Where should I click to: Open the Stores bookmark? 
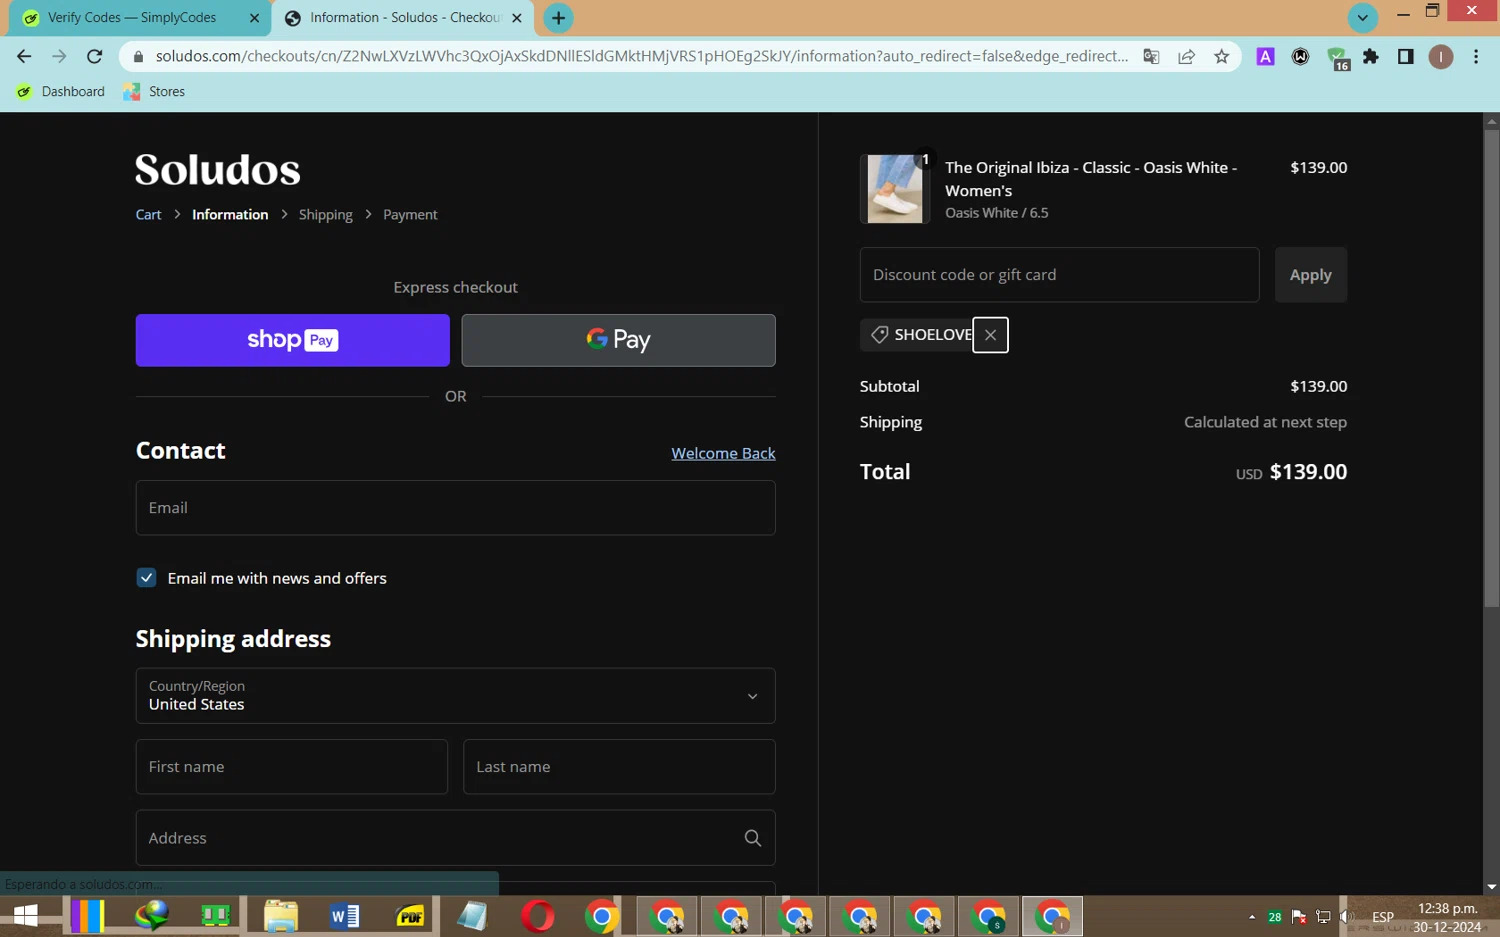pyautogui.click(x=154, y=92)
